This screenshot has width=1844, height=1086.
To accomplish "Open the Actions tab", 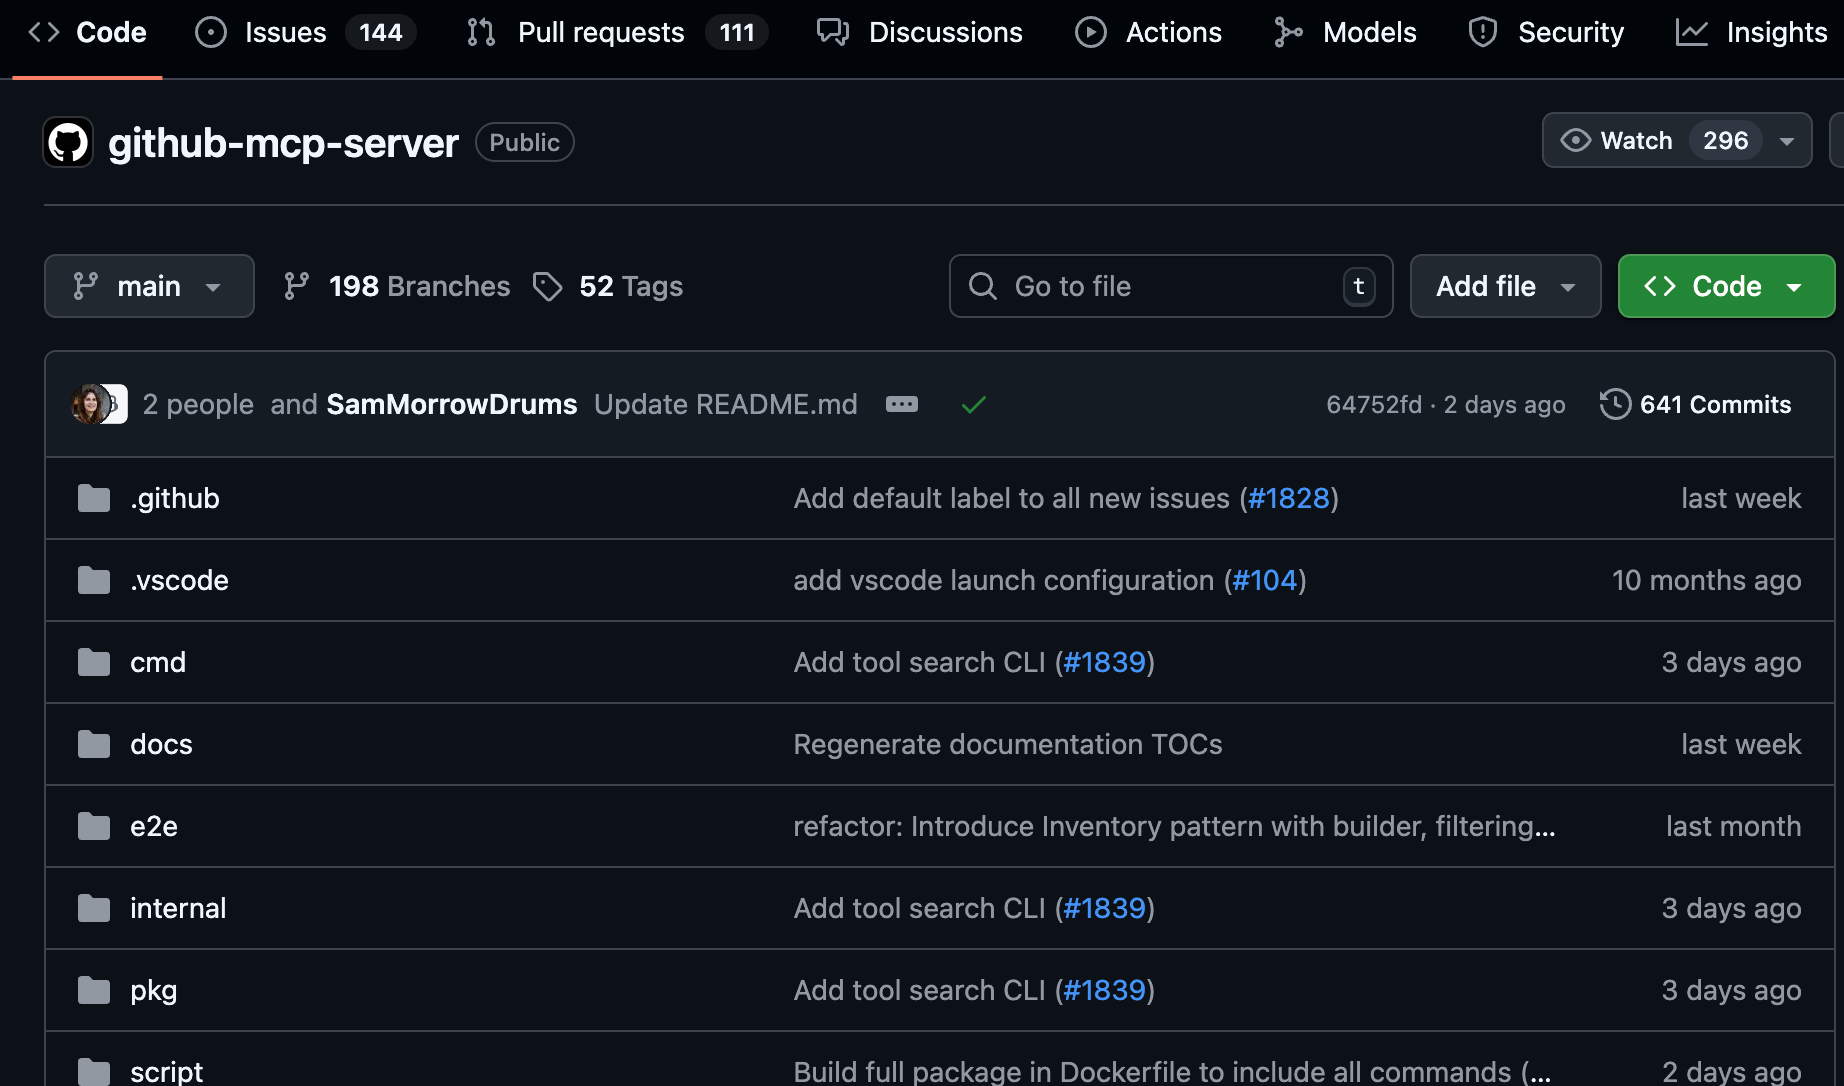I will coord(1148,32).
